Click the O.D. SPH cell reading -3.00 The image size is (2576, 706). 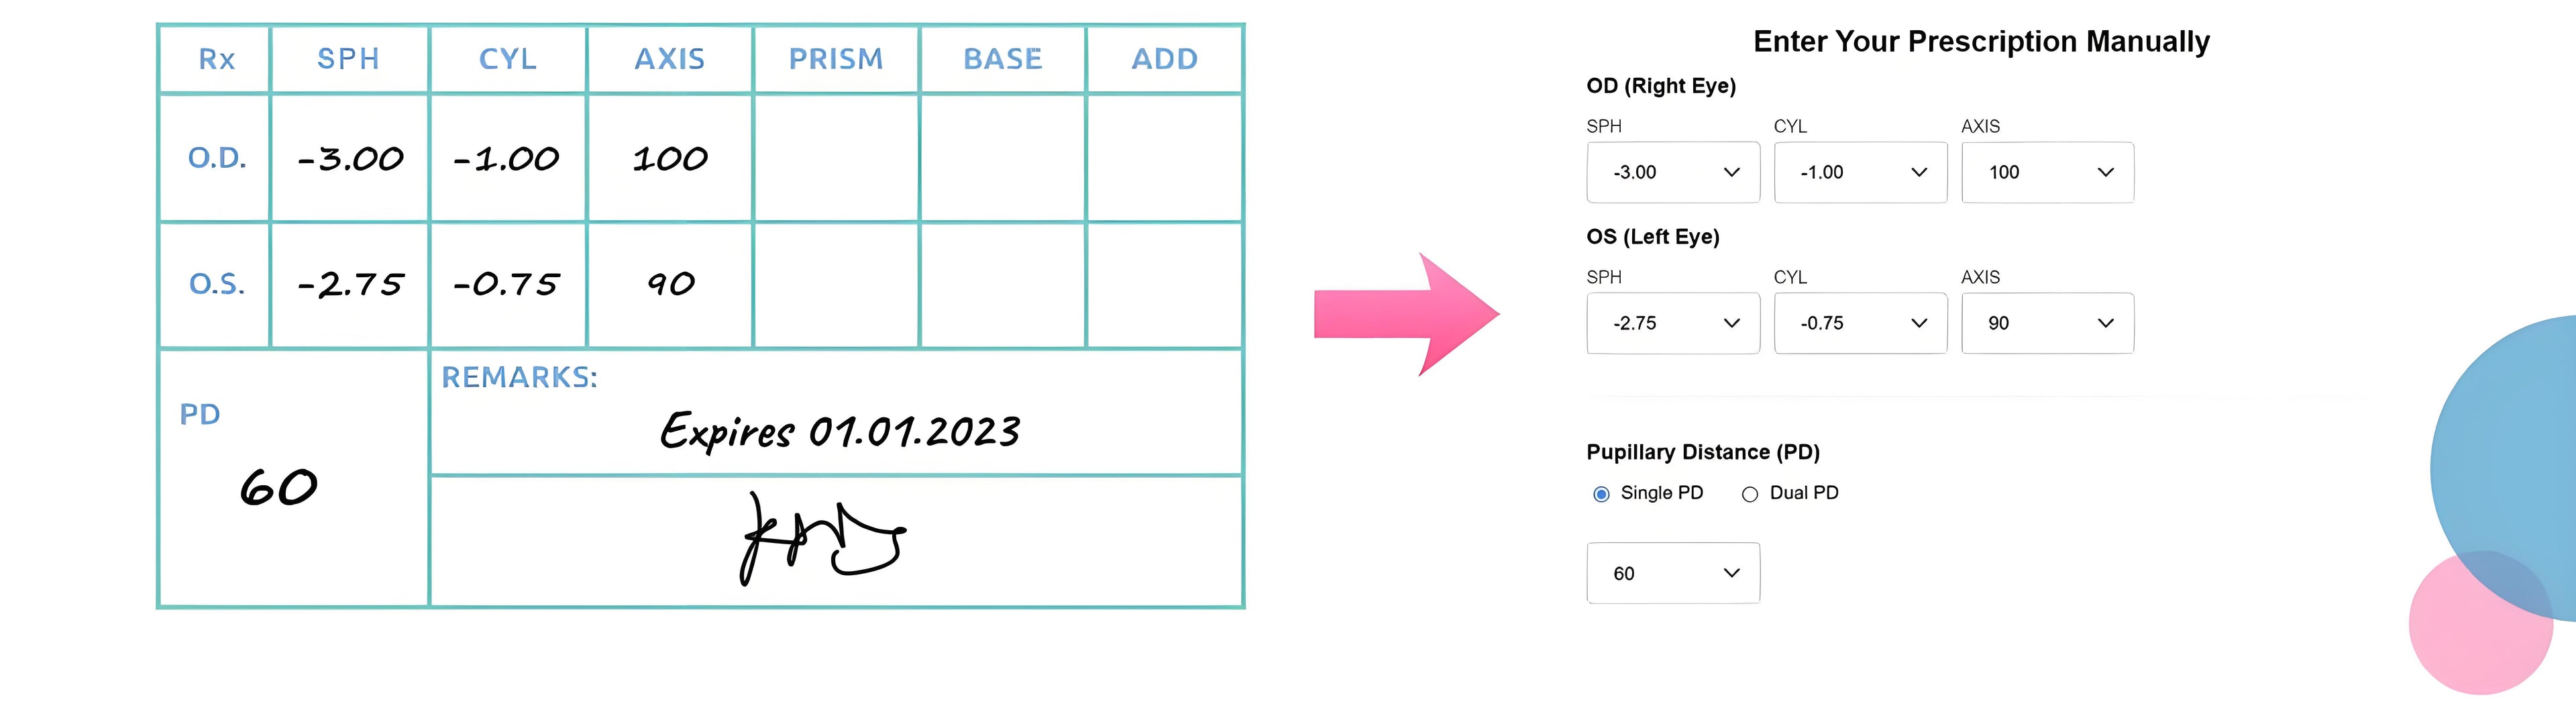click(350, 158)
